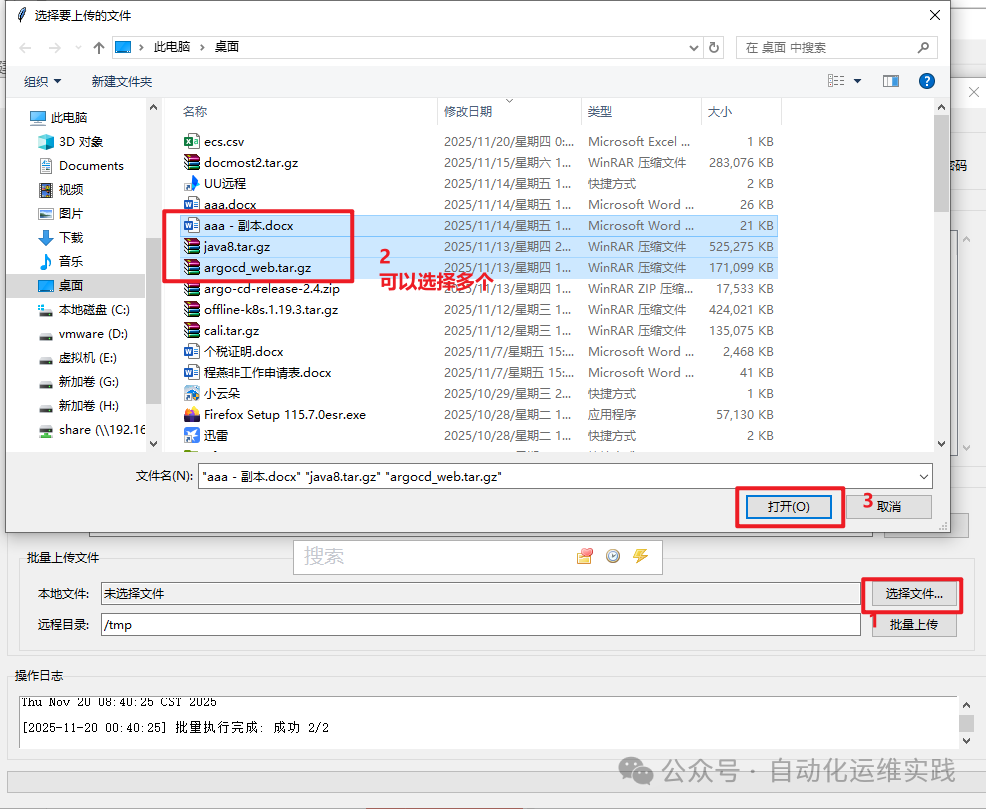Click the refresh icon beside address bar

[x=714, y=48]
